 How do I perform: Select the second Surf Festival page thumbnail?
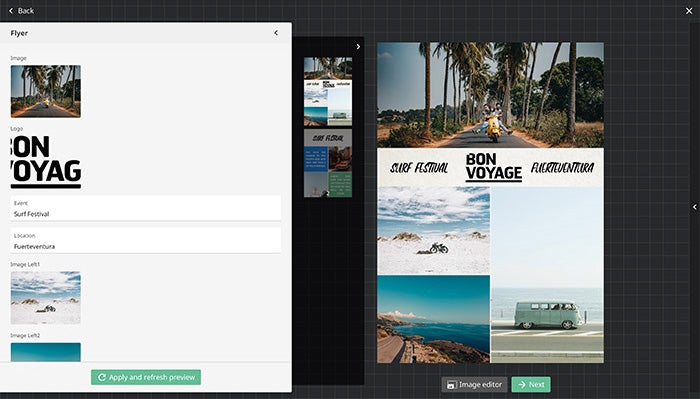click(328, 163)
